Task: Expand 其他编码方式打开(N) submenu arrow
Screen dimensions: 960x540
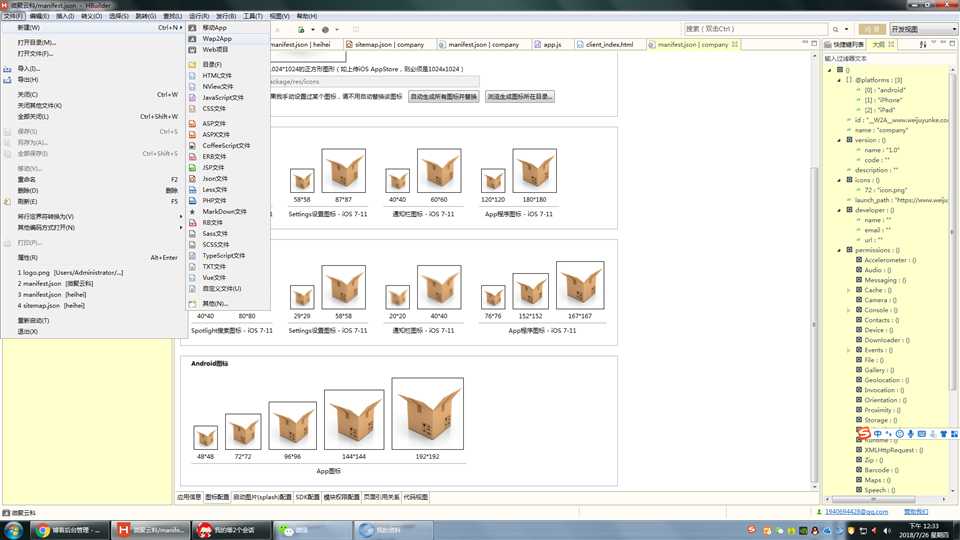Action: click(x=181, y=228)
